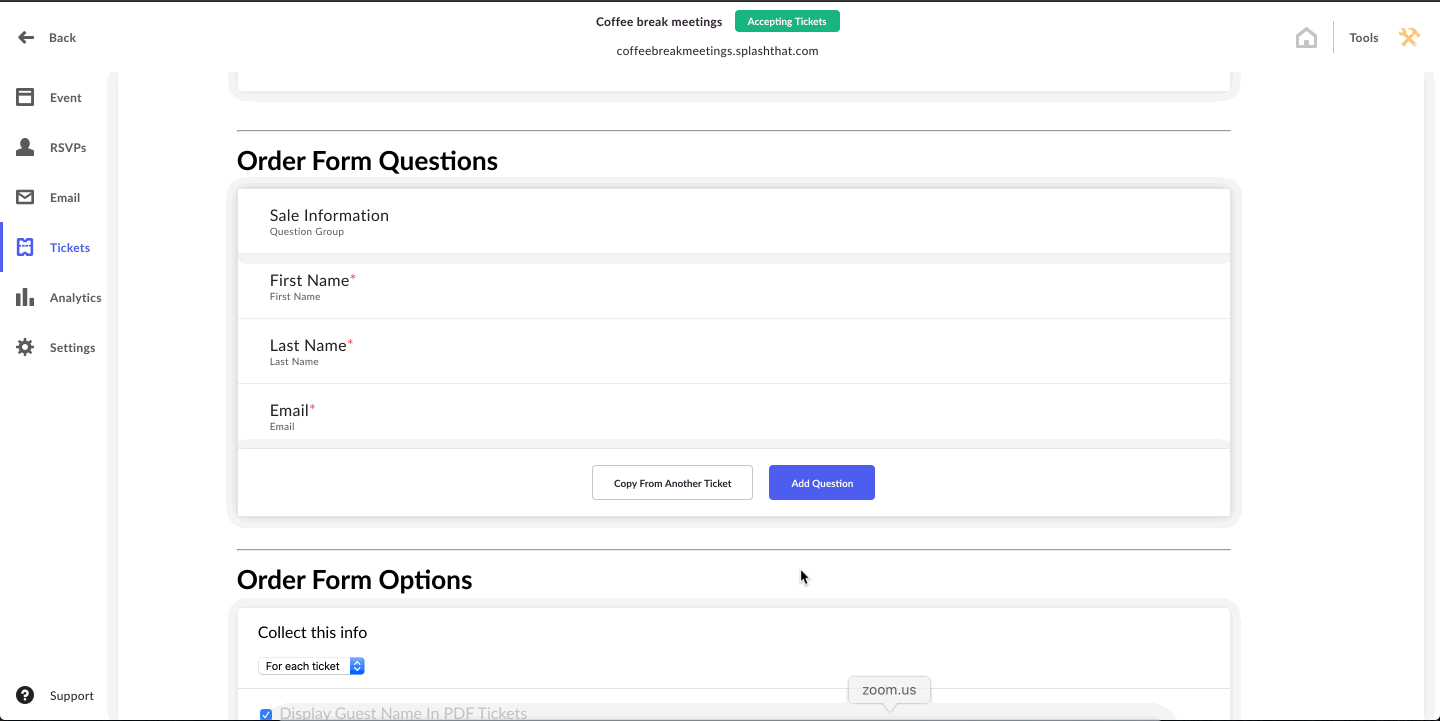This screenshot has height=721, width=1440.
Task: Click the Support question mark icon
Action: click(x=25, y=695)
